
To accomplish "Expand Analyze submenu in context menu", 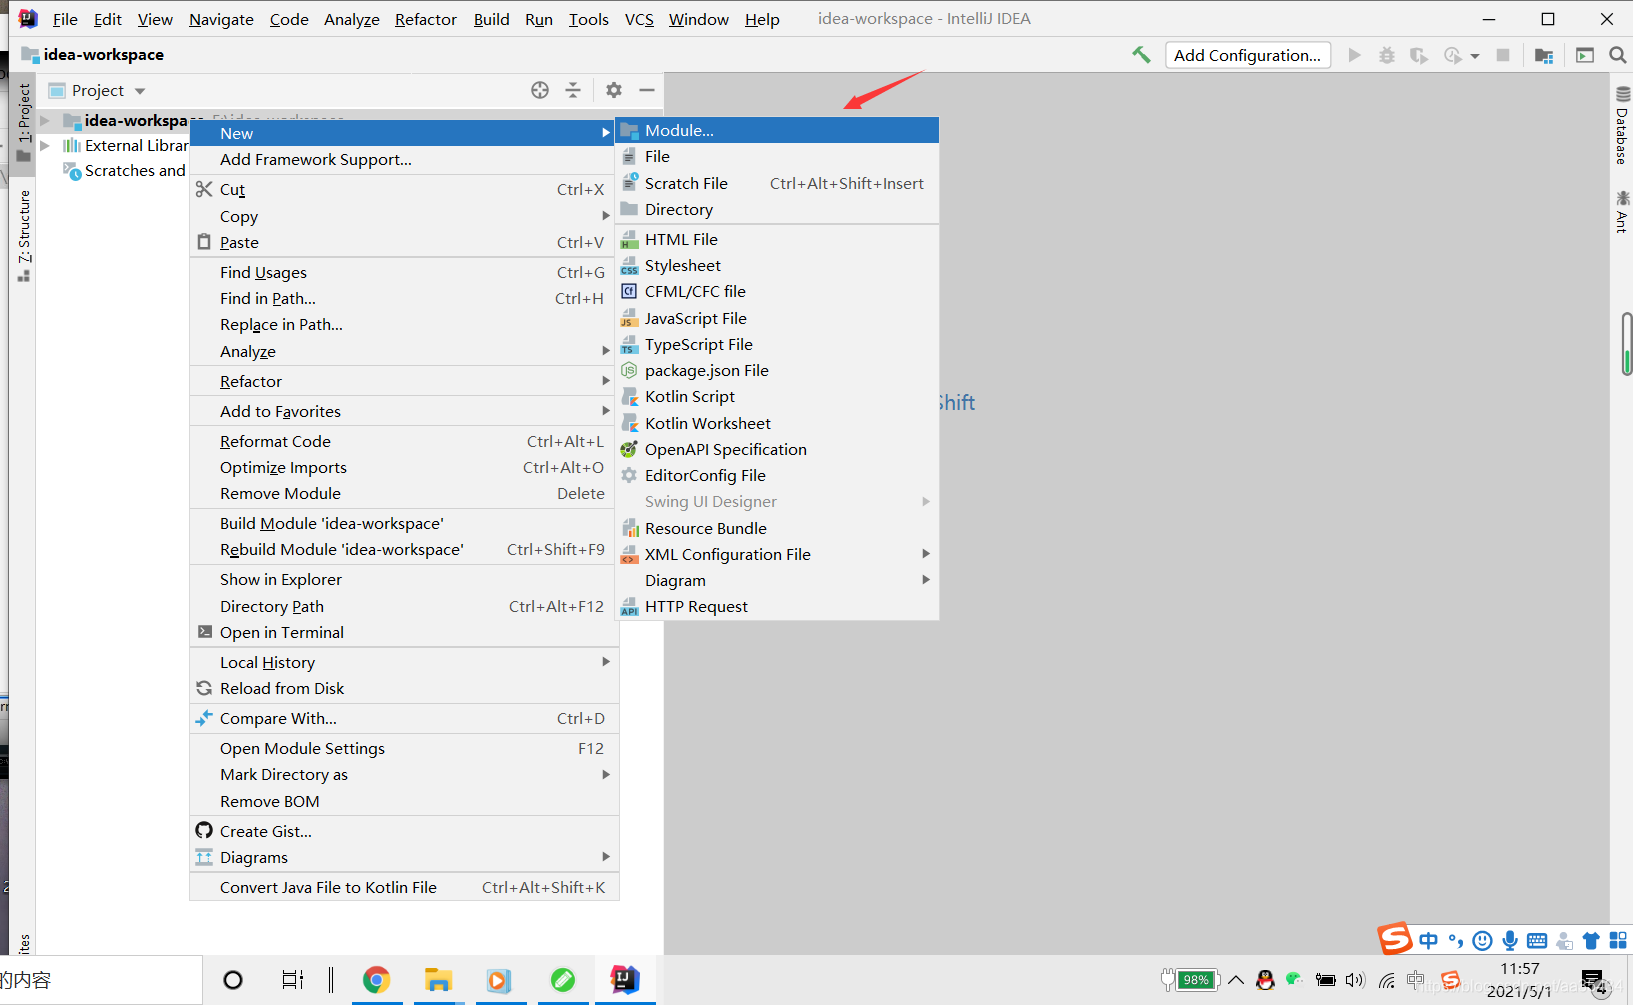I will click(404, 351).
